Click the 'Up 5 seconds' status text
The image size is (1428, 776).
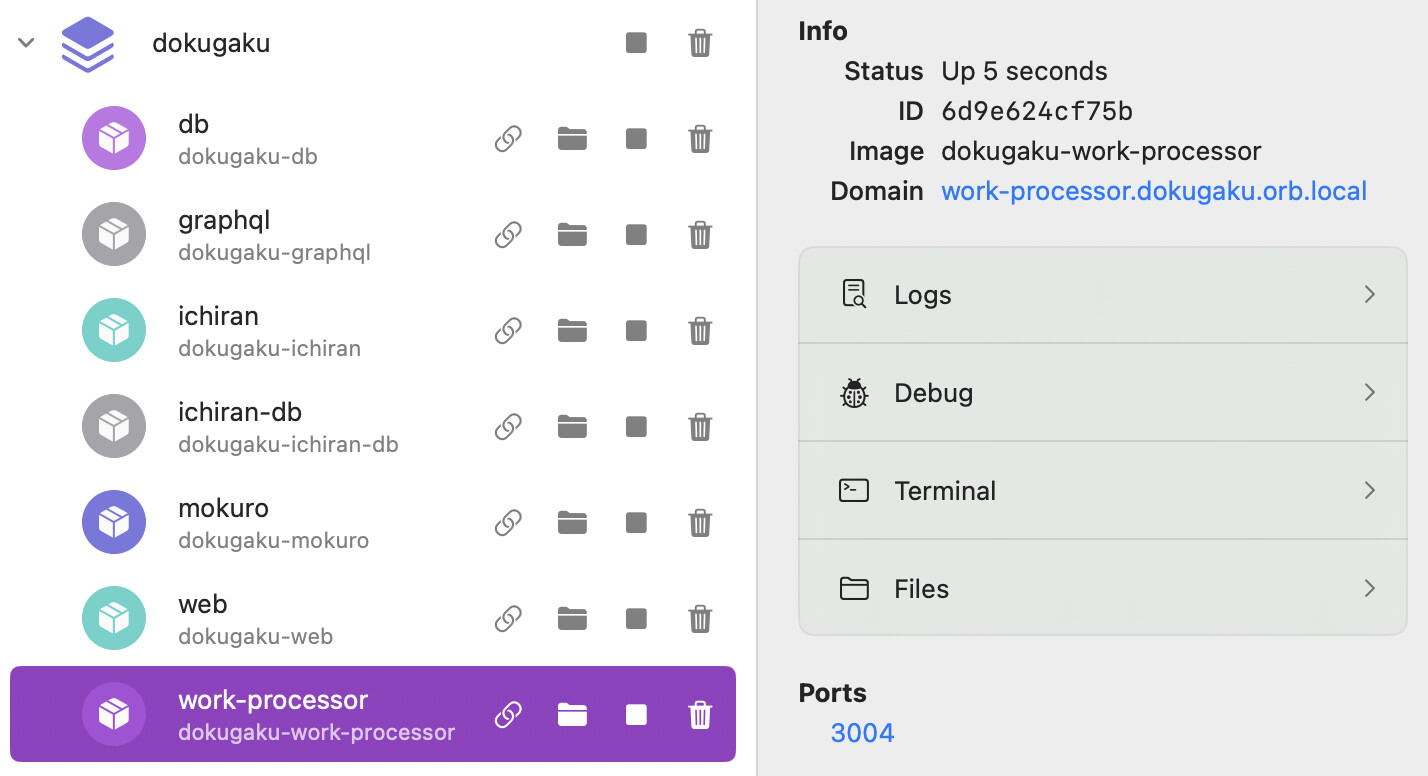tap(1024, 71)
